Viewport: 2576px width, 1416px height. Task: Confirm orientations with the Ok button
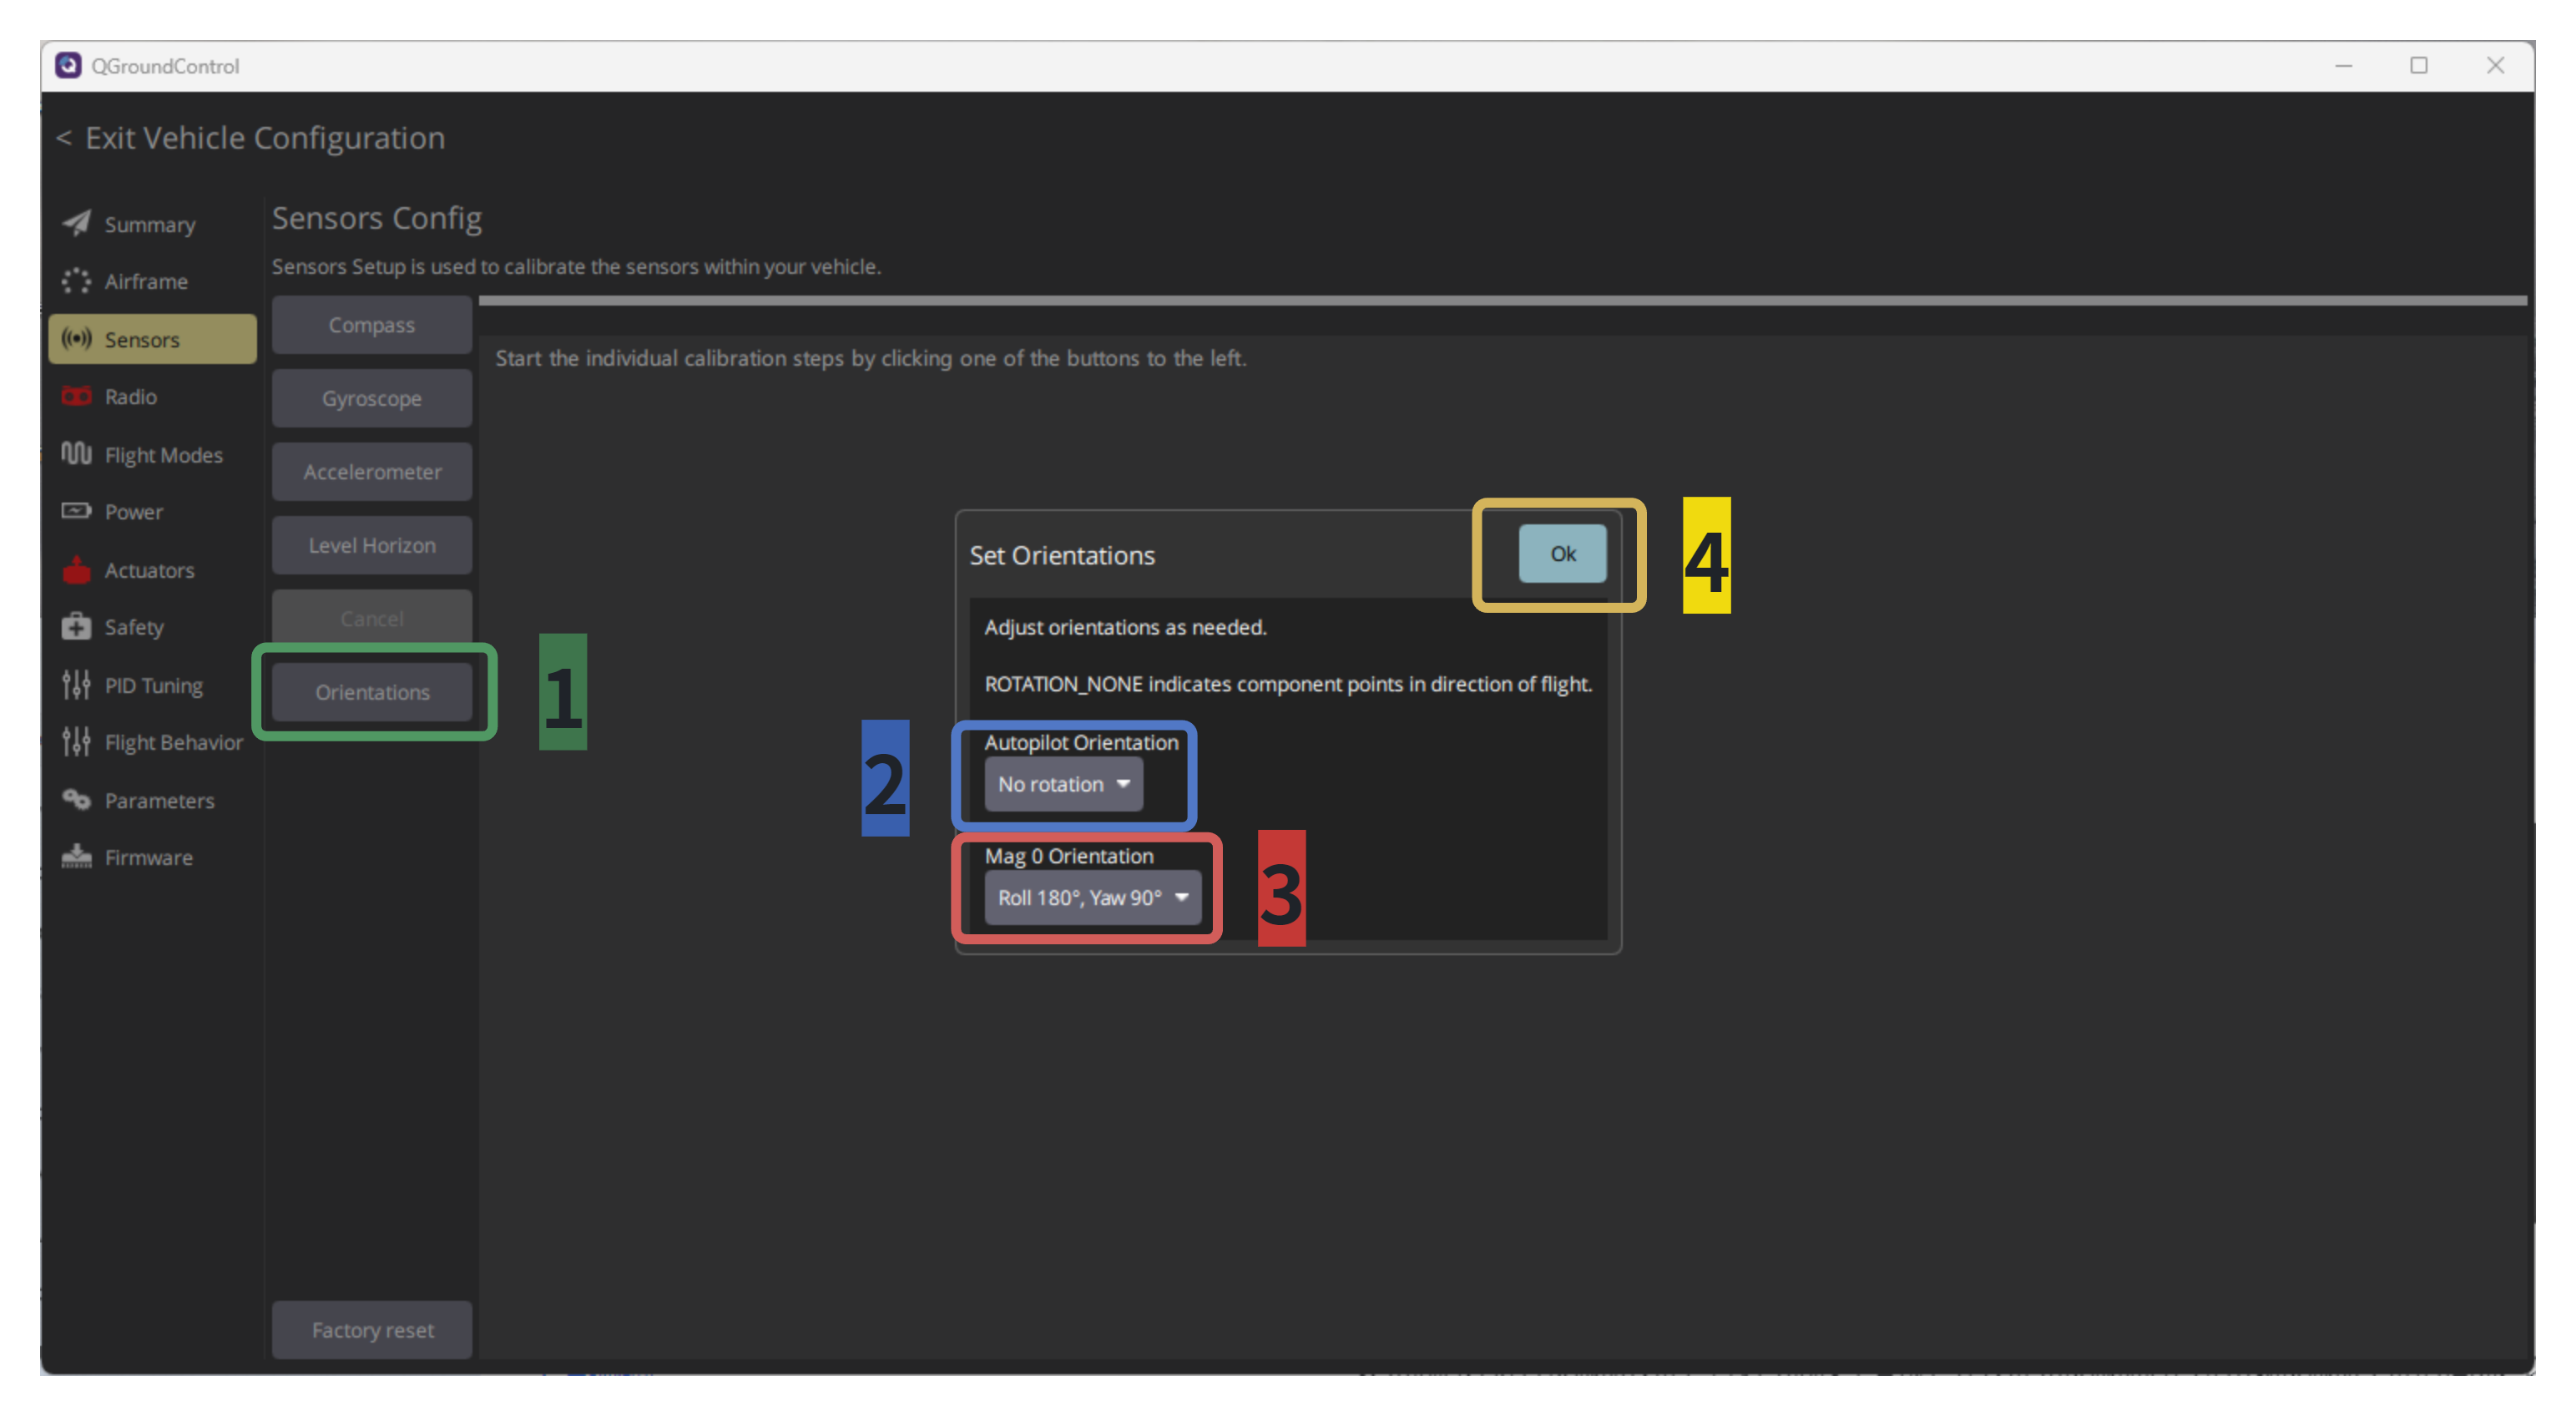coord(1562,553)
